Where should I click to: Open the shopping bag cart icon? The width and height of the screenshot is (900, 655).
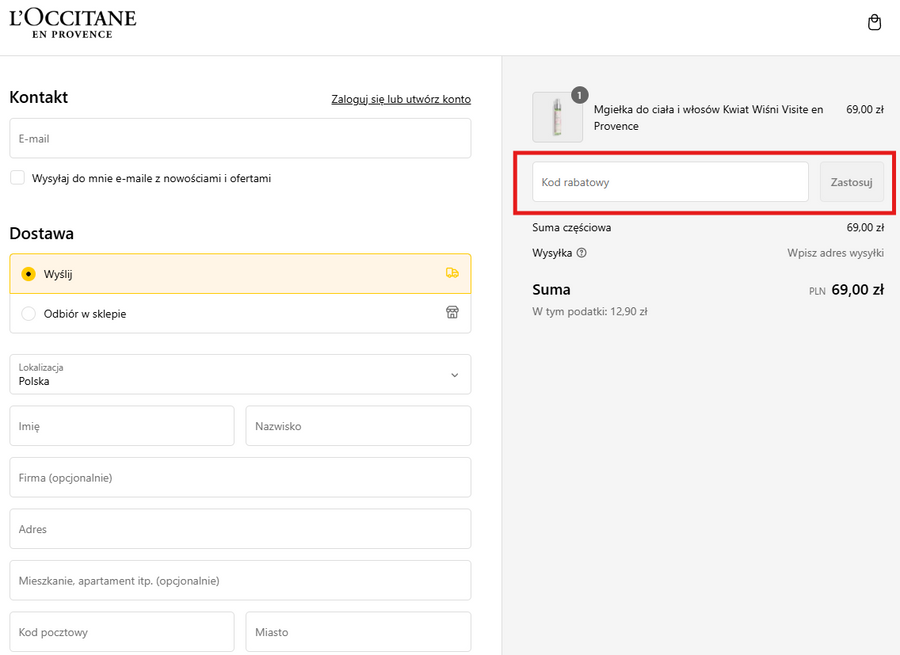click(x=874, y=23)
